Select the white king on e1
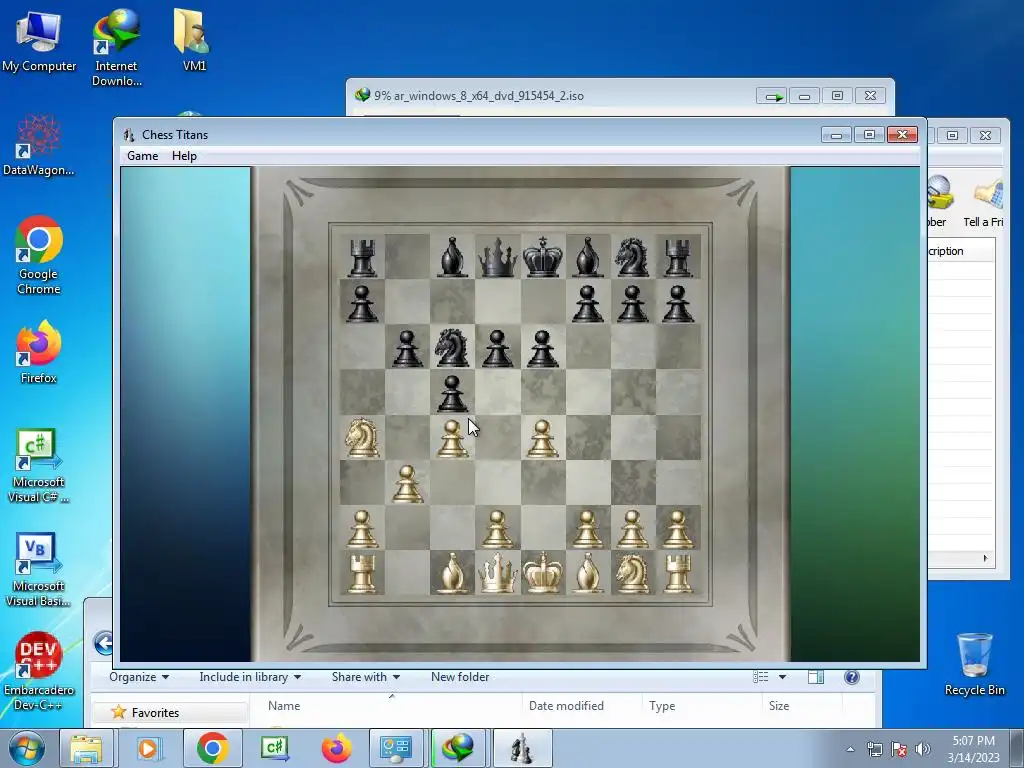Image resolution: width=1024 pixels, height=768 pixels. click(x=543, y=573)
